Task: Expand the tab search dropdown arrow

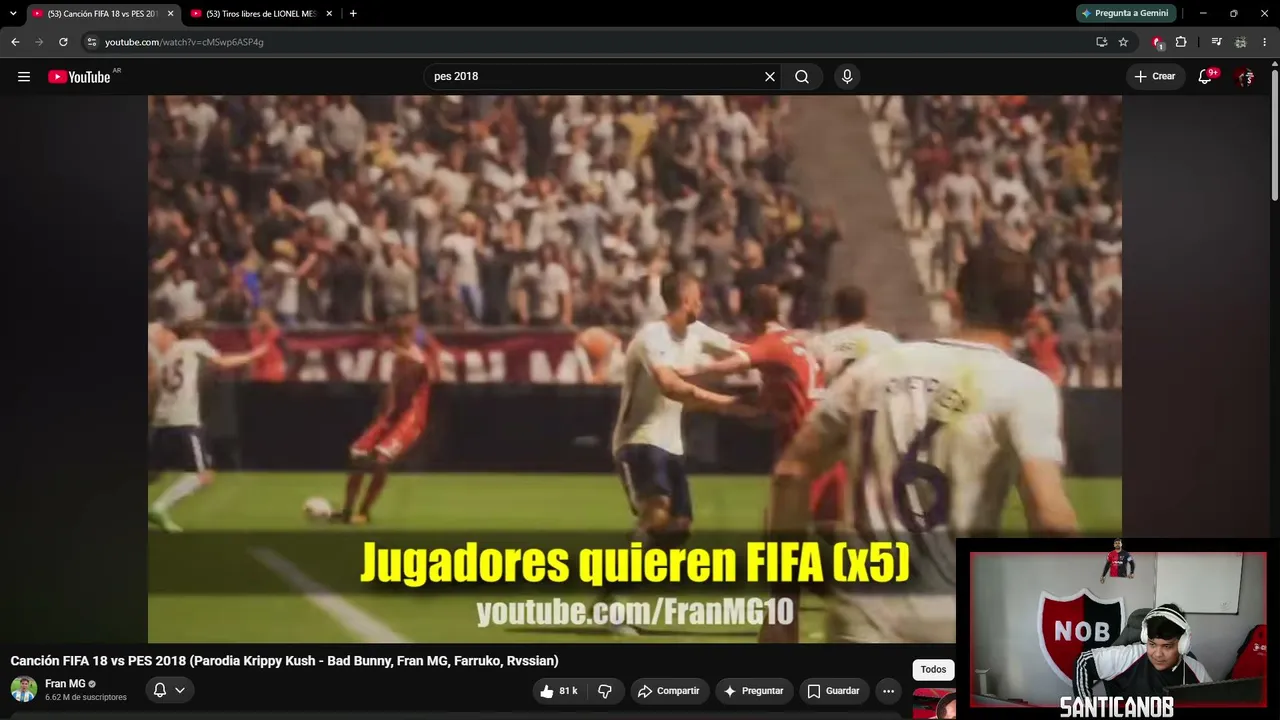Action: tap(13, 13)
